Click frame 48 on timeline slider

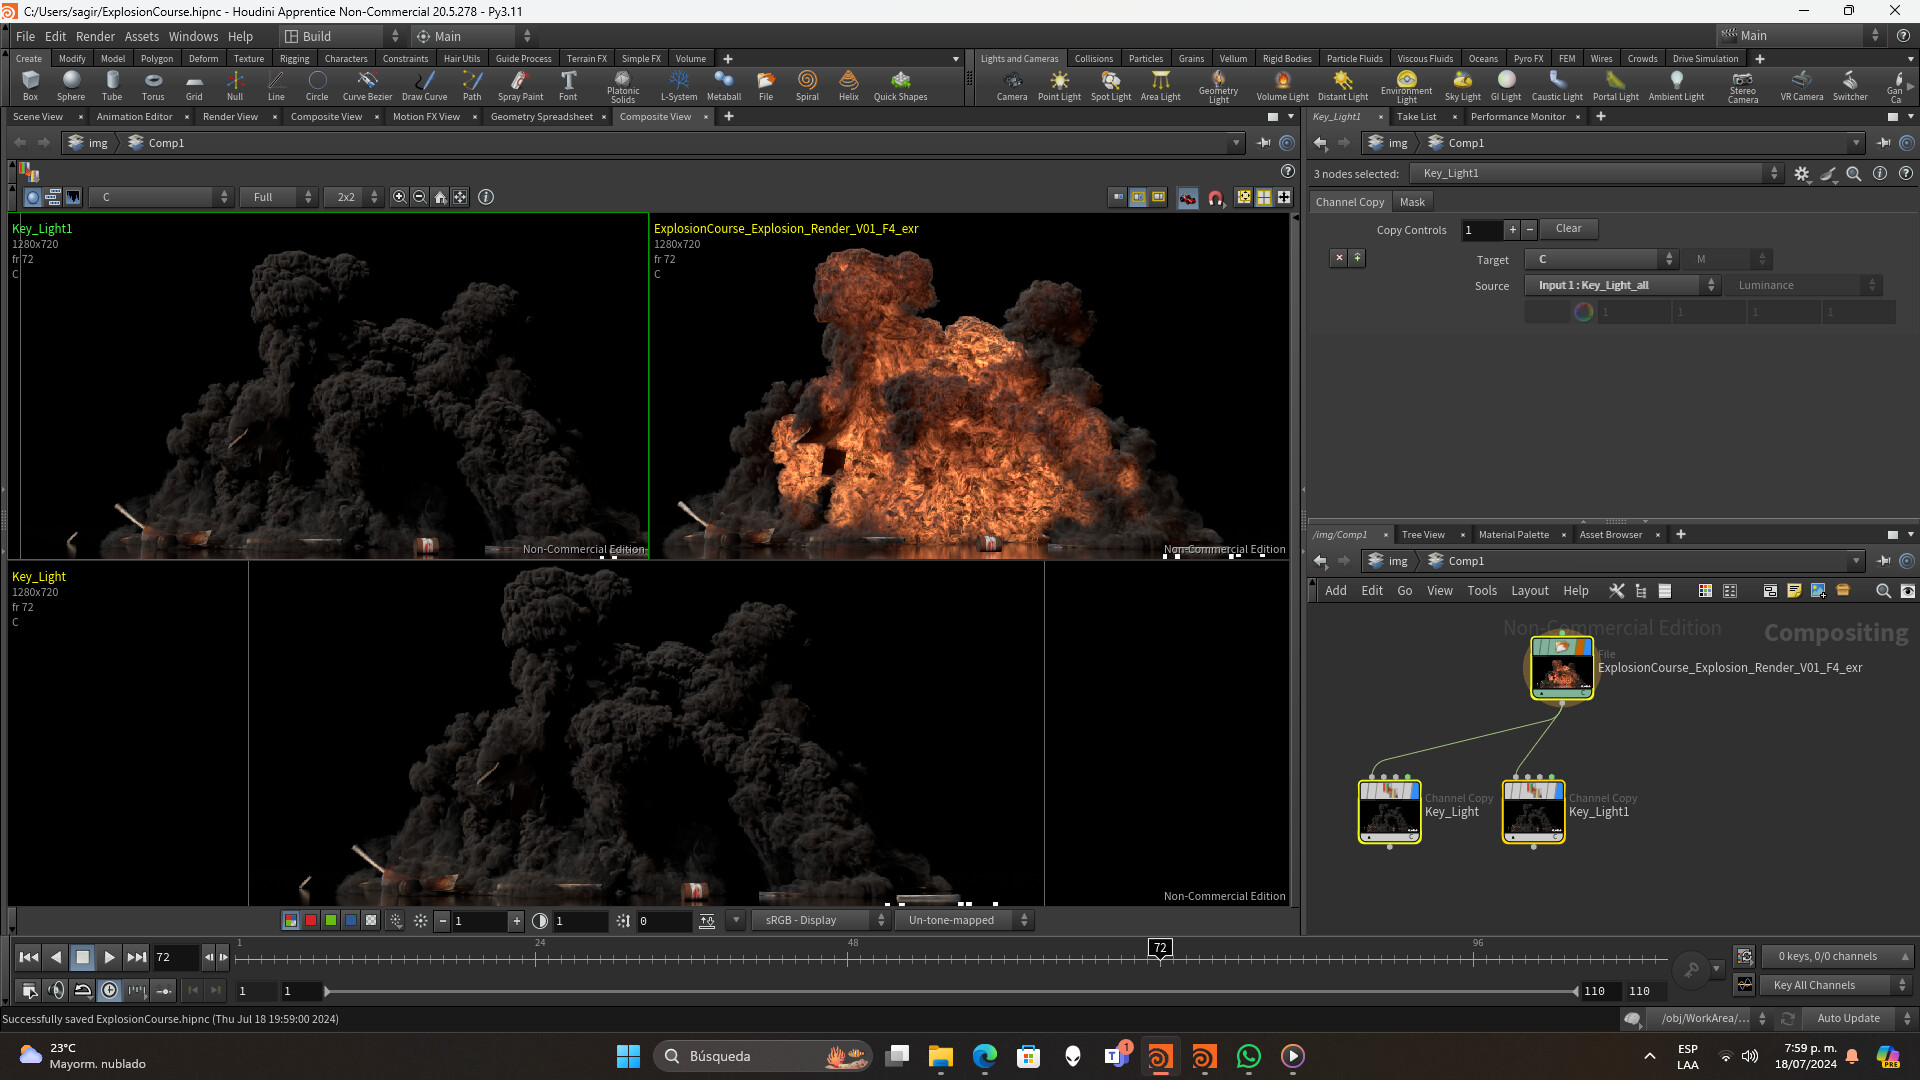(848, 958)
